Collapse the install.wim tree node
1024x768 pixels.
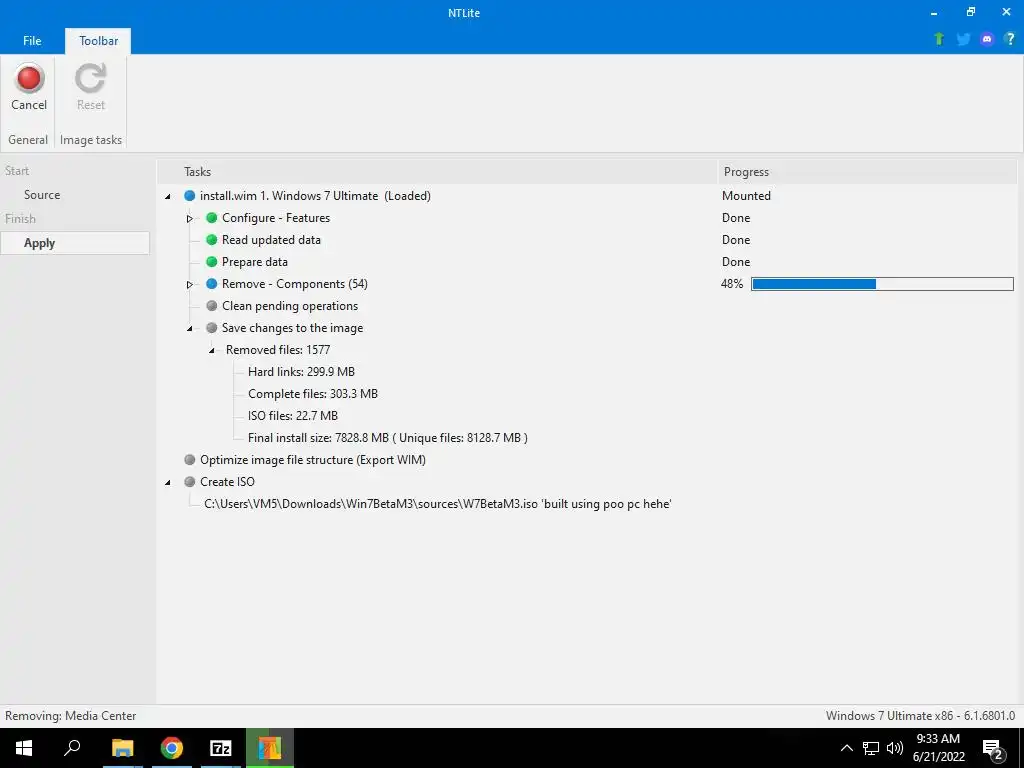coord(168,197)
